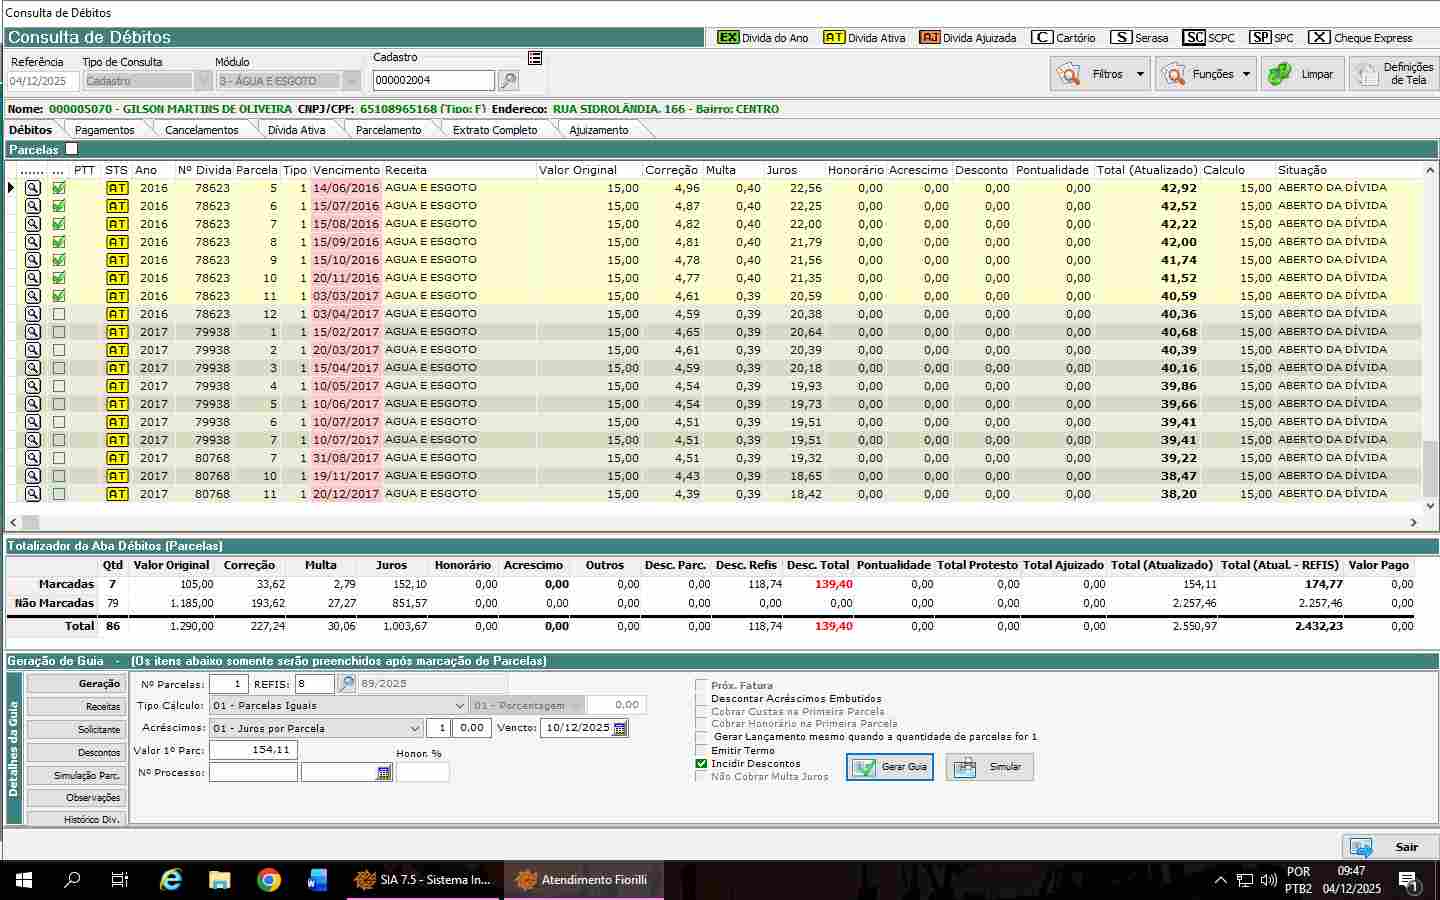Viewport: 1440px width, 900px height.
Task: Open the Acréscimos Juros por Parcela dropdown
Action: [414, 728]
